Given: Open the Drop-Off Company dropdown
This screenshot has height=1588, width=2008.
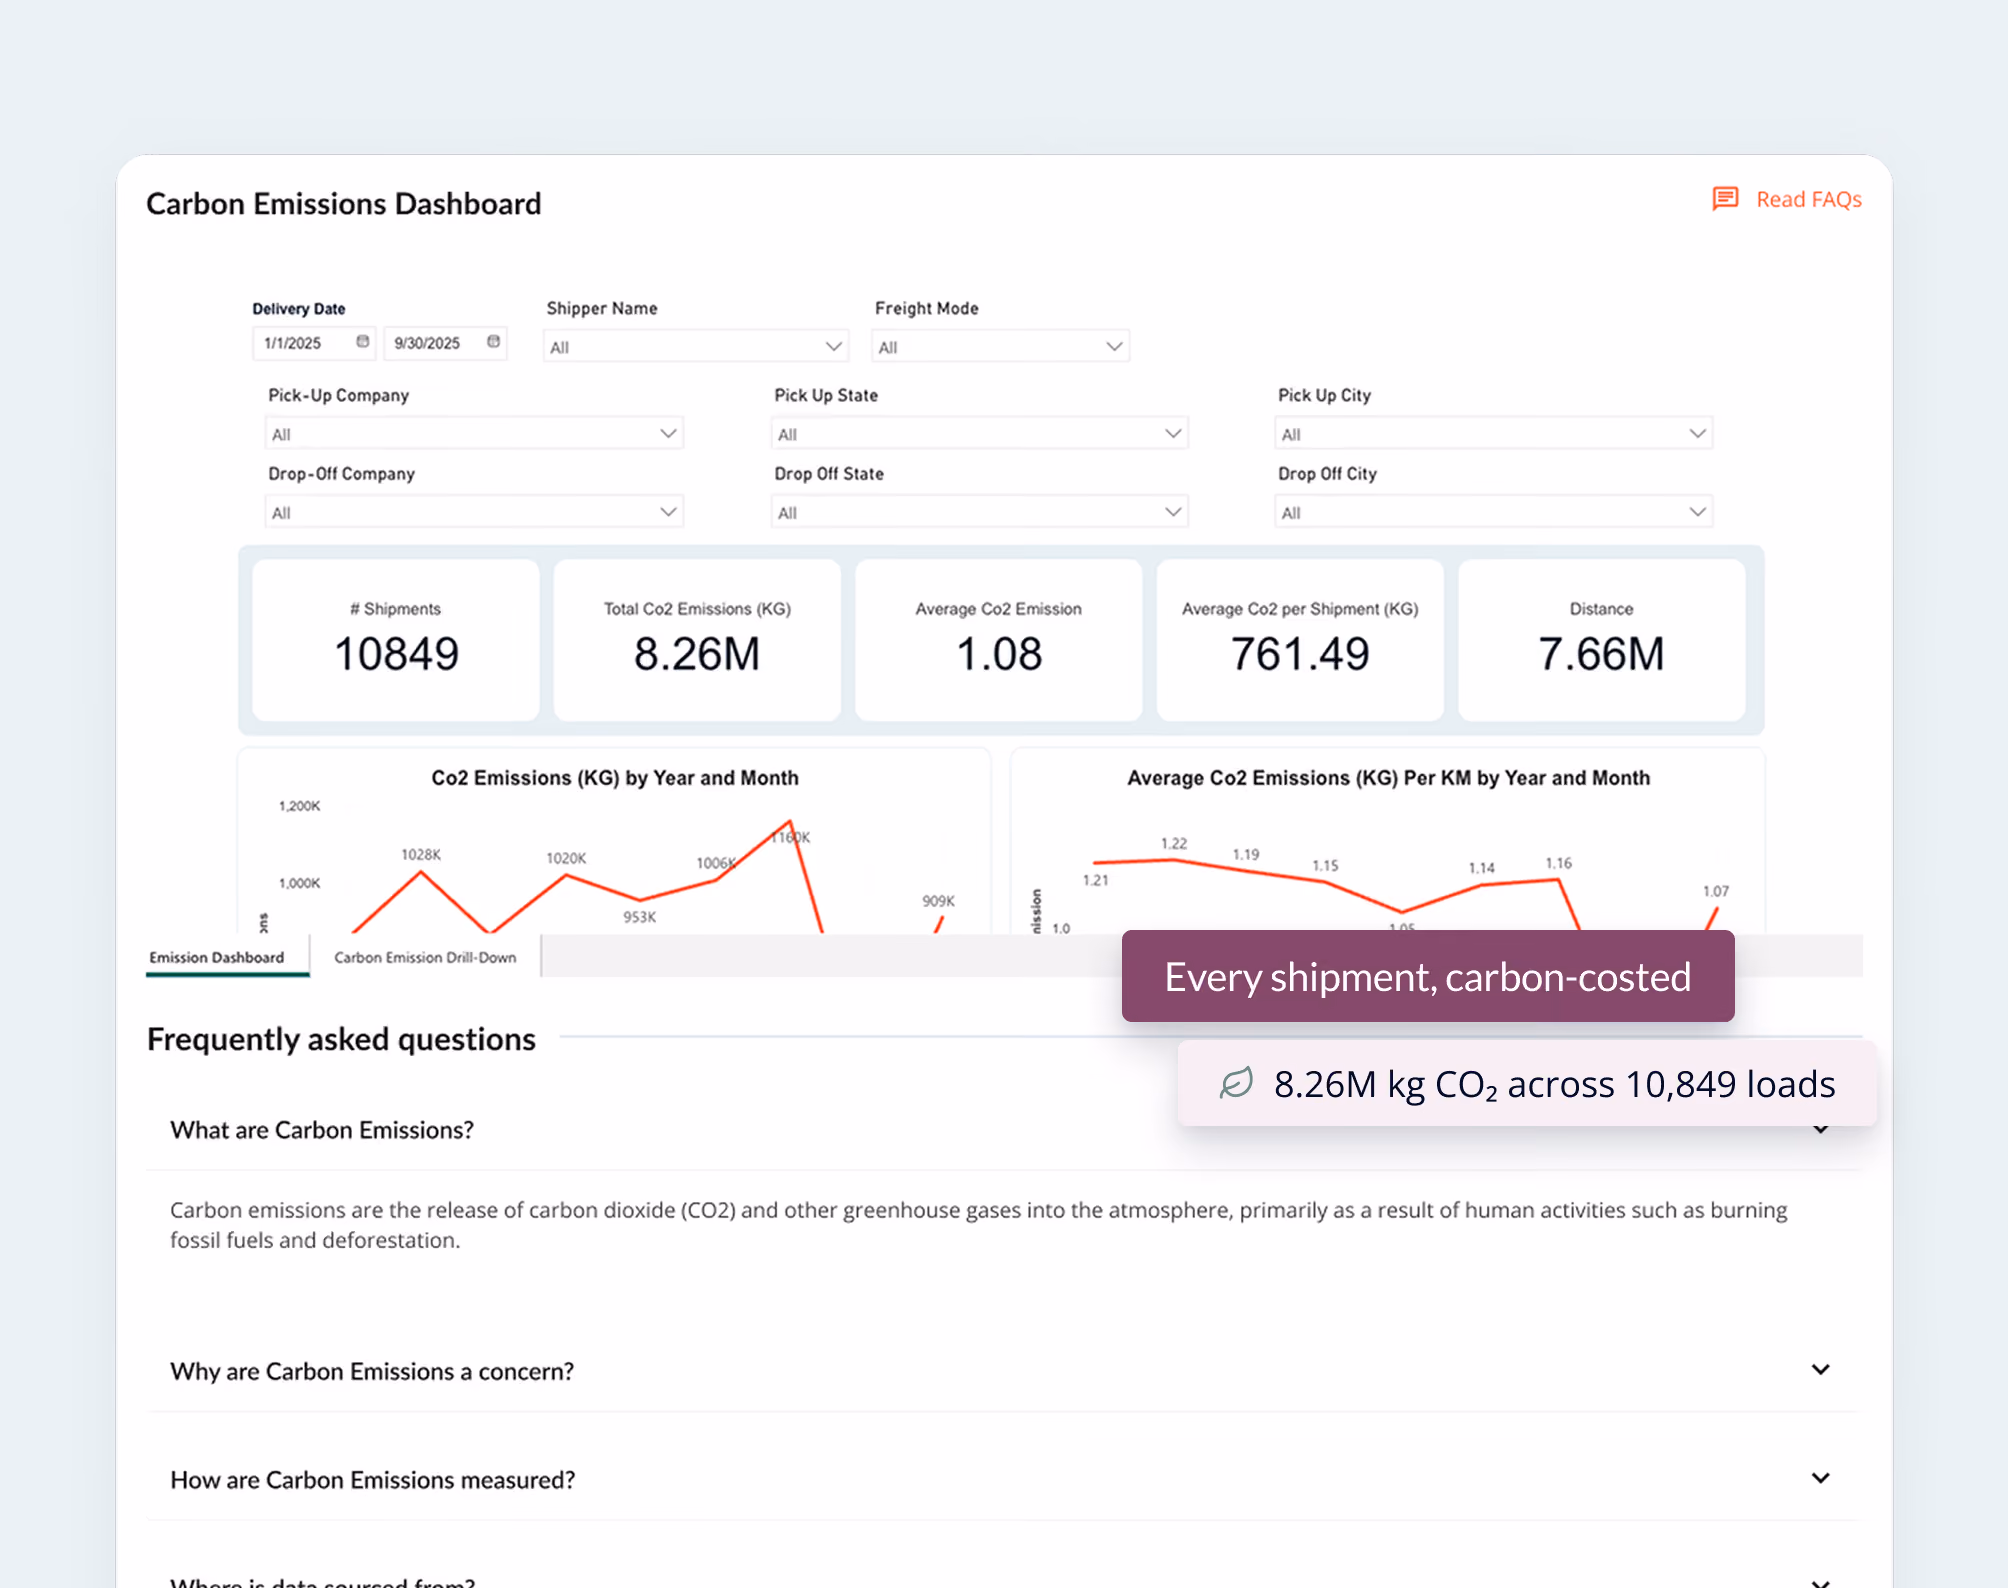Looking at the screenshot, I should [x=474, y=512].
